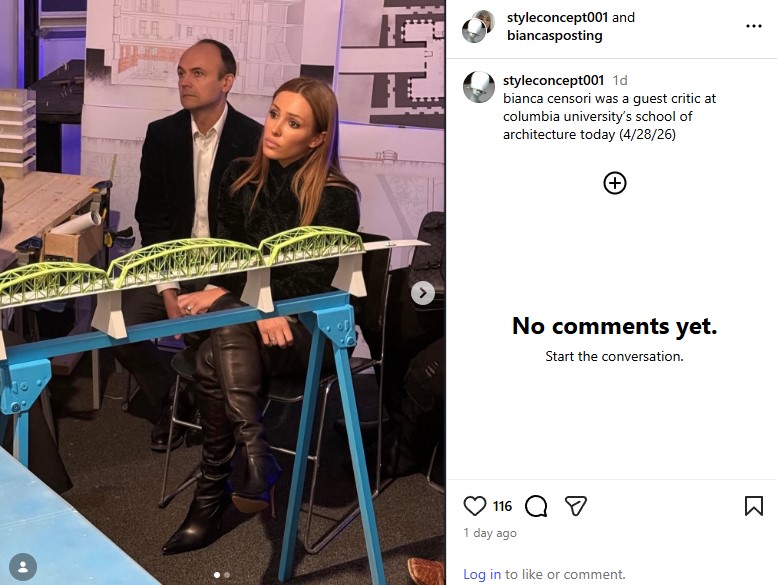Go to next carousel photo

coord(423,293)
